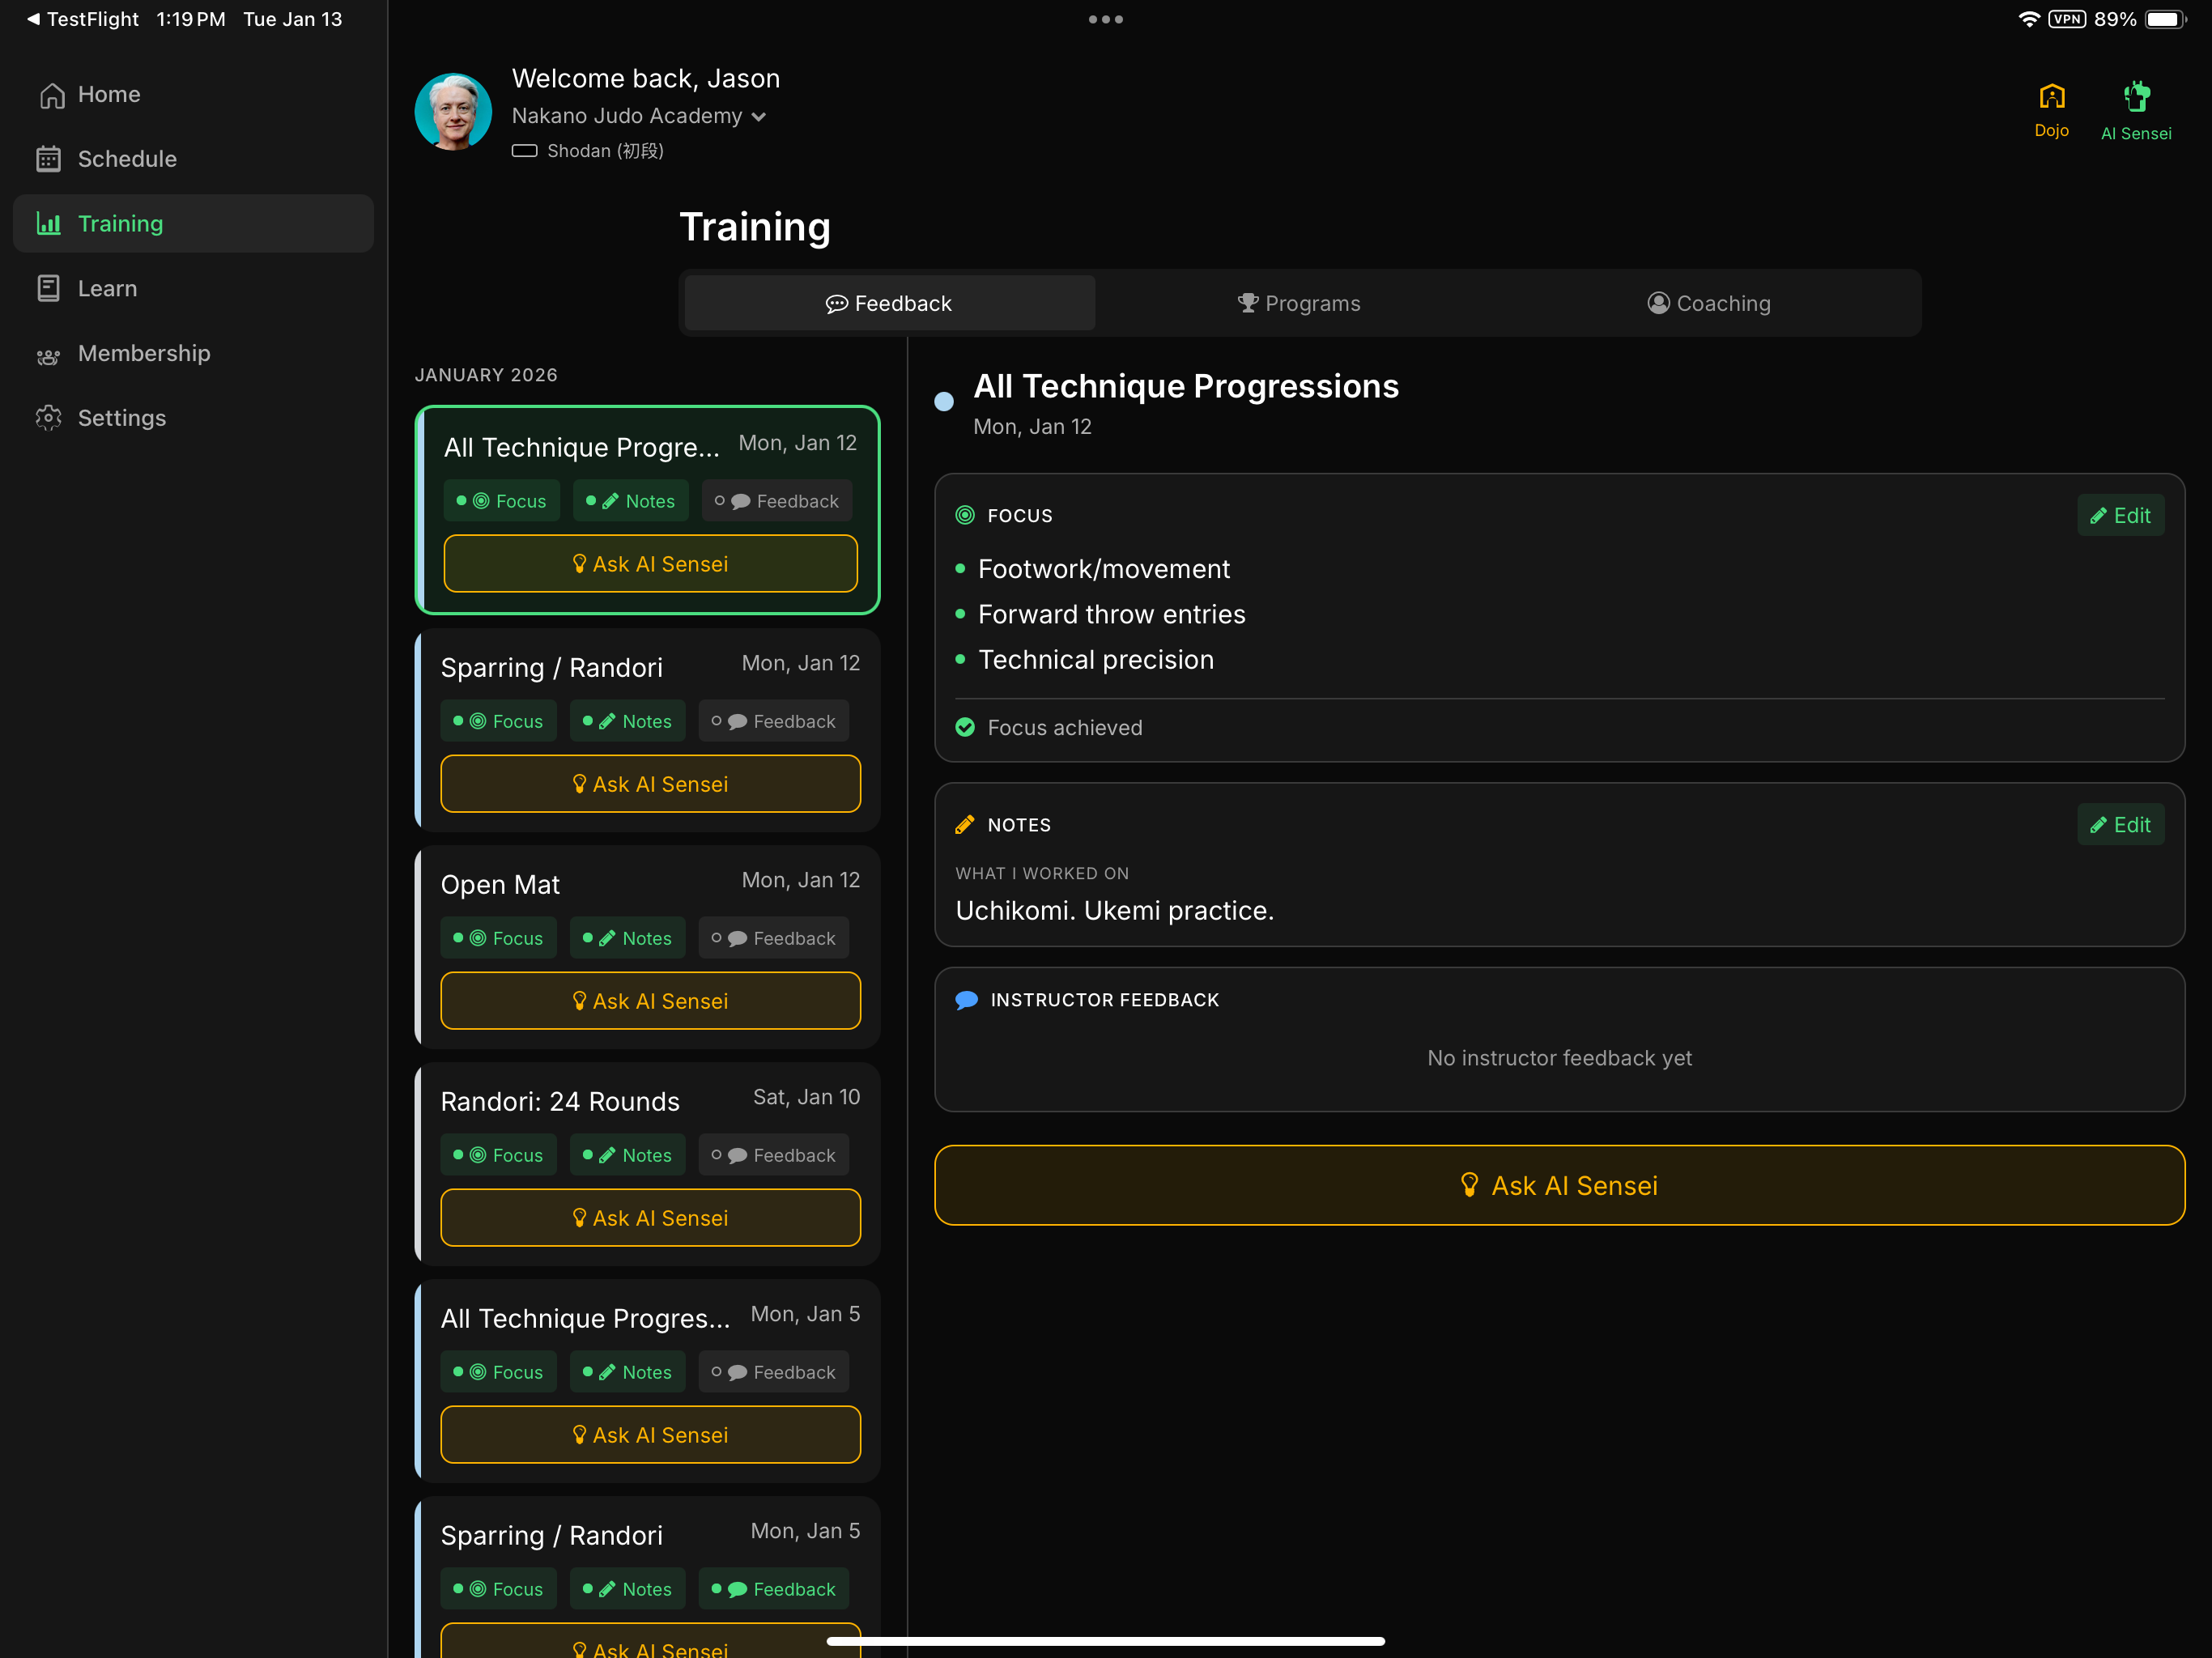Toggle Focus chip on Open Mat card
Viewport: 2212px width, 1658px height.
point(498,938)
